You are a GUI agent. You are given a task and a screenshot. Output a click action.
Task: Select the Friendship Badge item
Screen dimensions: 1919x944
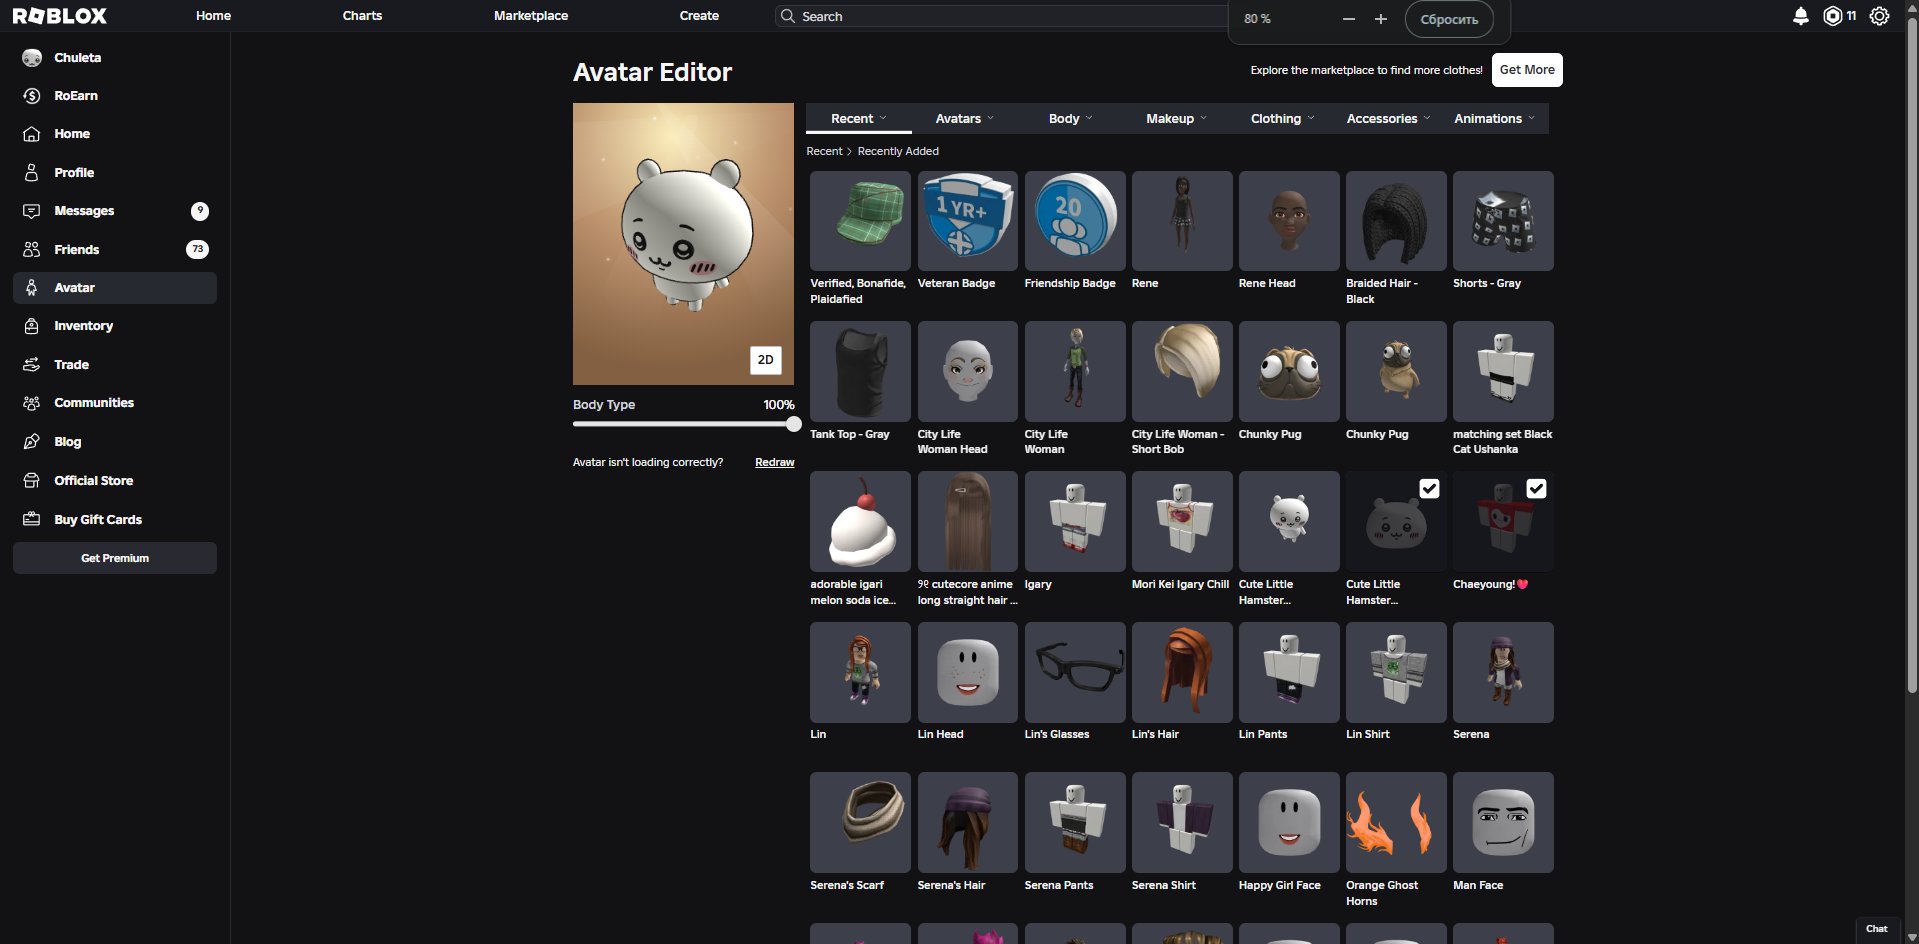[1075, 221]
